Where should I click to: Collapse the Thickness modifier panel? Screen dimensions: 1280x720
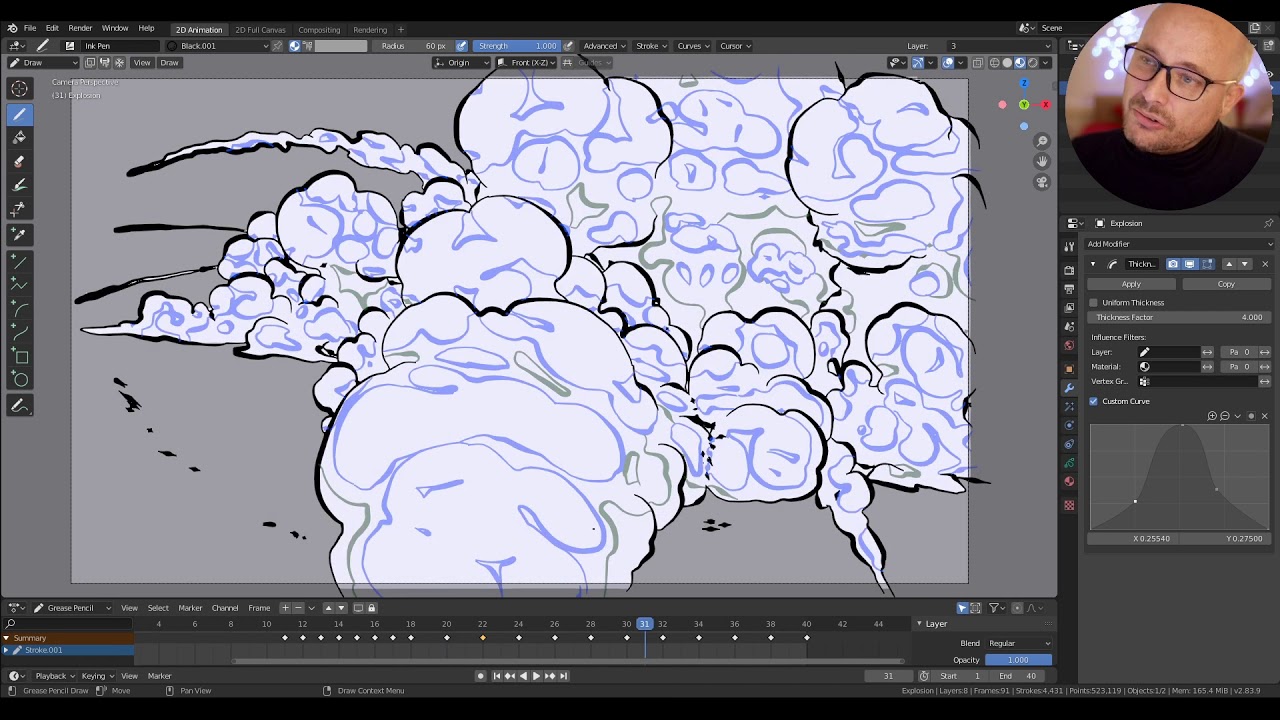click(x=1093, y=264)
